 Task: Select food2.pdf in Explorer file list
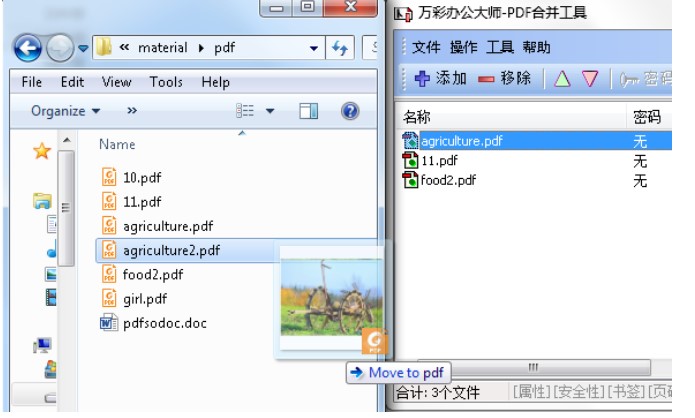point(153,275)
